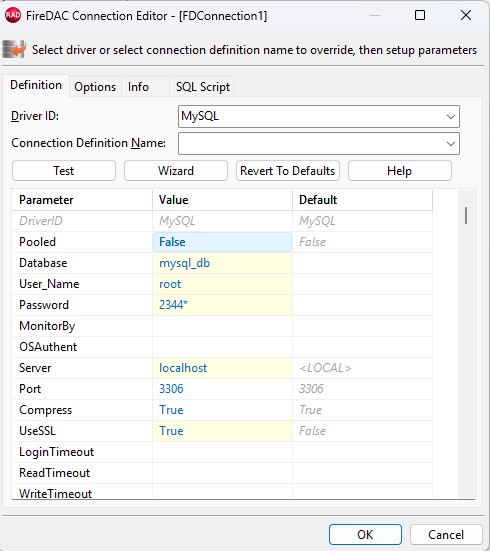The width and height of the screenshot is (490, 551).
Task: Open the Help button
Action: pyautogui.click(x=400, y=171)
